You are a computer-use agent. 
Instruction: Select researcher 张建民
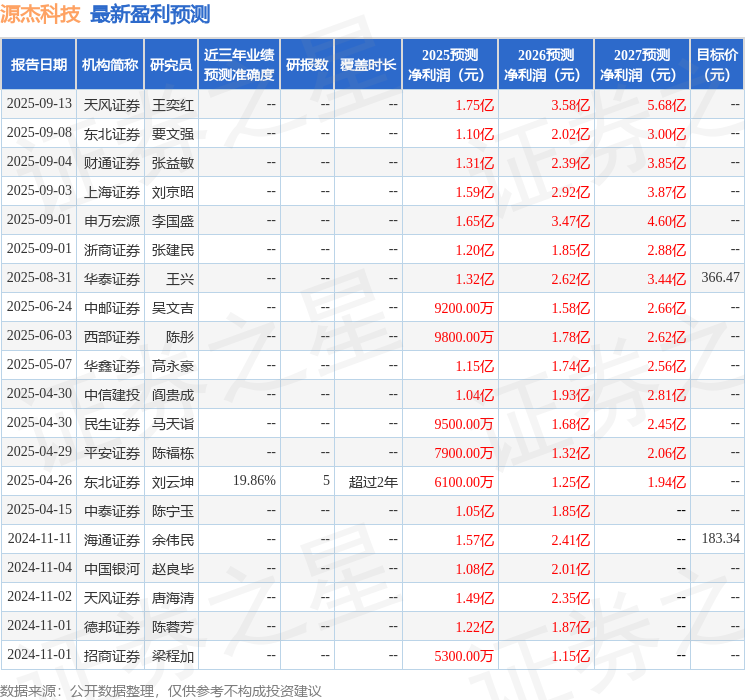pos(172,250)
